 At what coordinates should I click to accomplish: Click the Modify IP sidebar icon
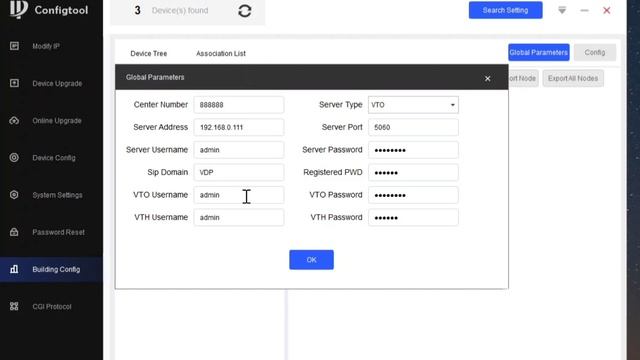tap(14, 46)
